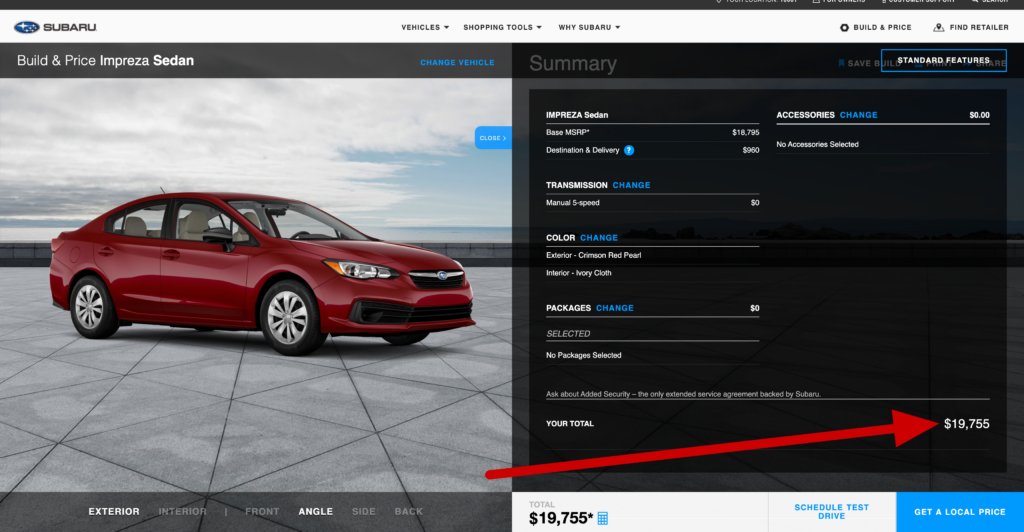The height and width of the screenshot is (532, 1024).
Task: Expand the Vehicles menu
Action: coord(425,27)
